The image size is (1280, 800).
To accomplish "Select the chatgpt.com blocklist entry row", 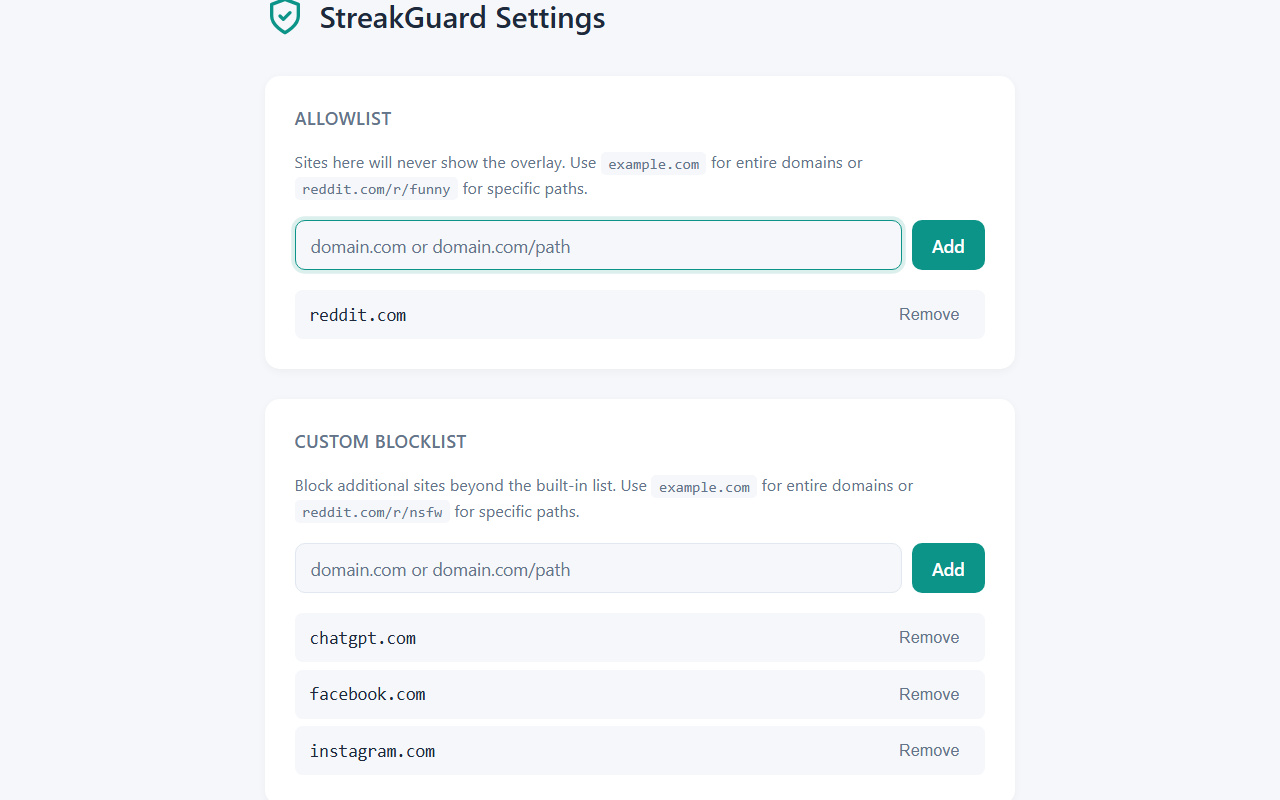I will point(639,637).
